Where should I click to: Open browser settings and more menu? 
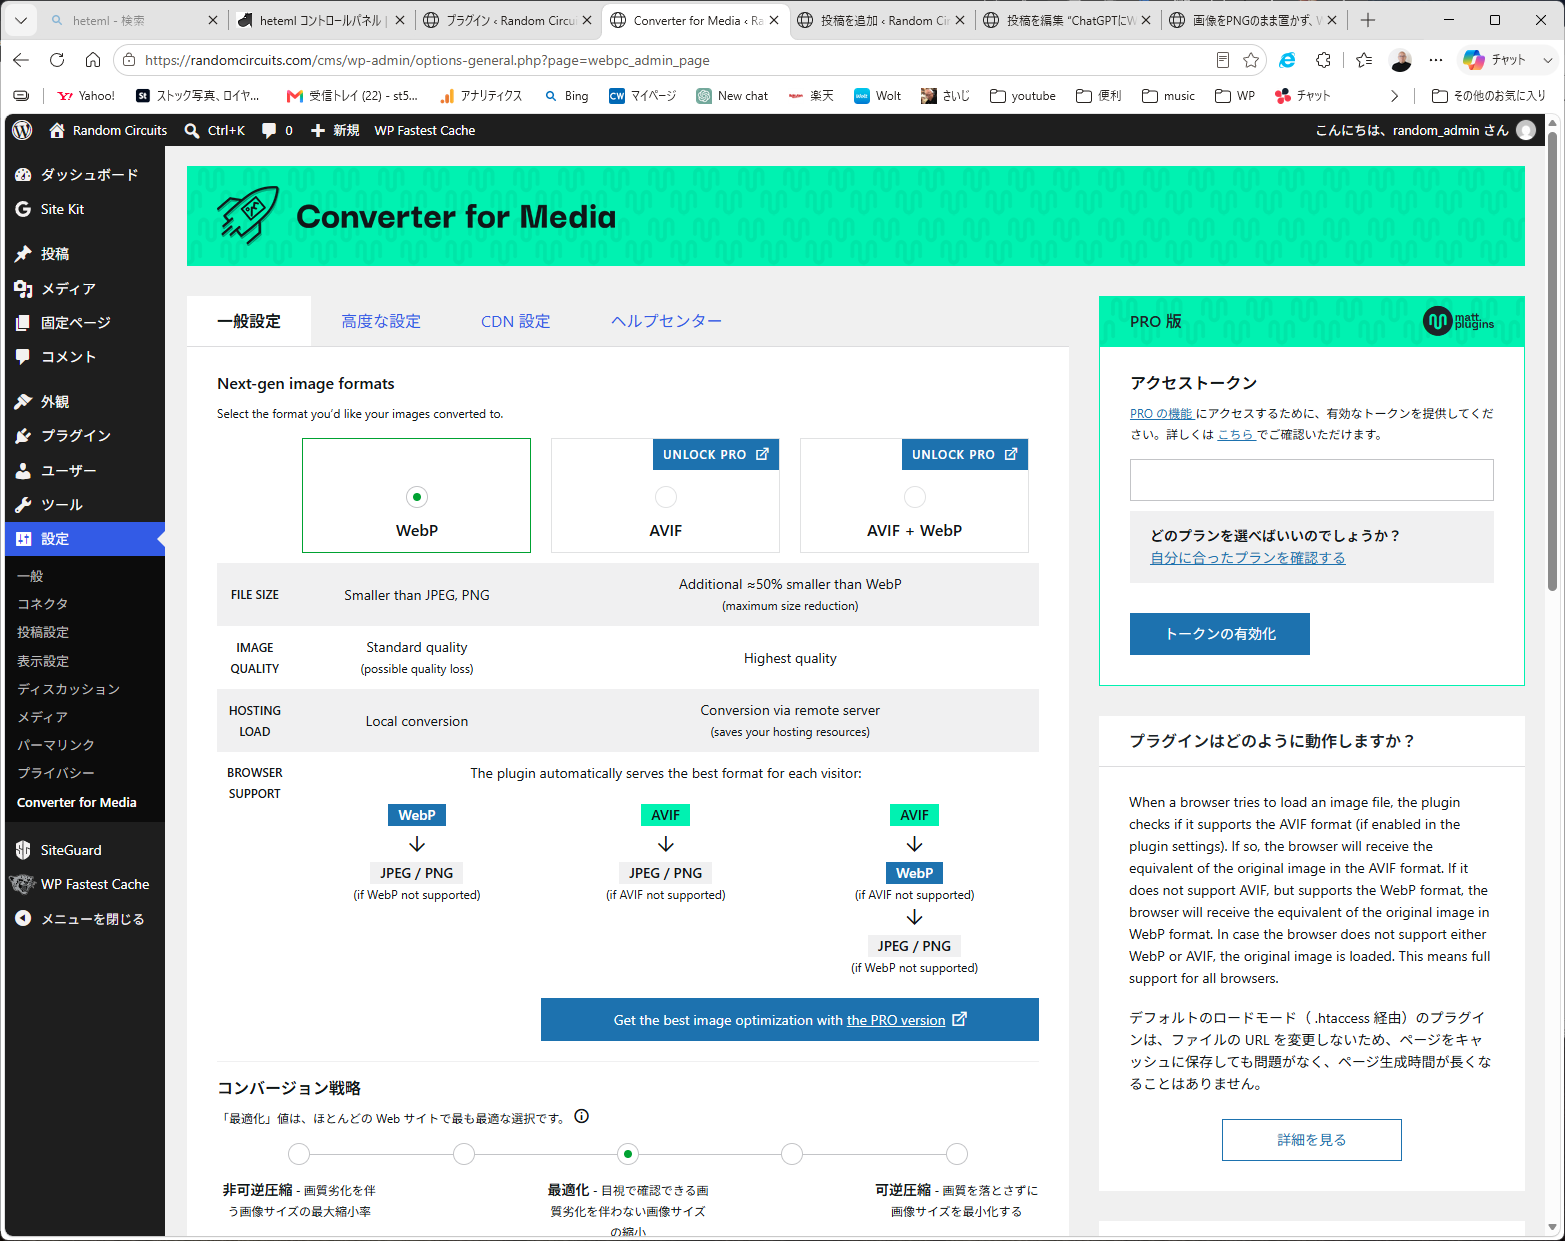coord(1436,60)
